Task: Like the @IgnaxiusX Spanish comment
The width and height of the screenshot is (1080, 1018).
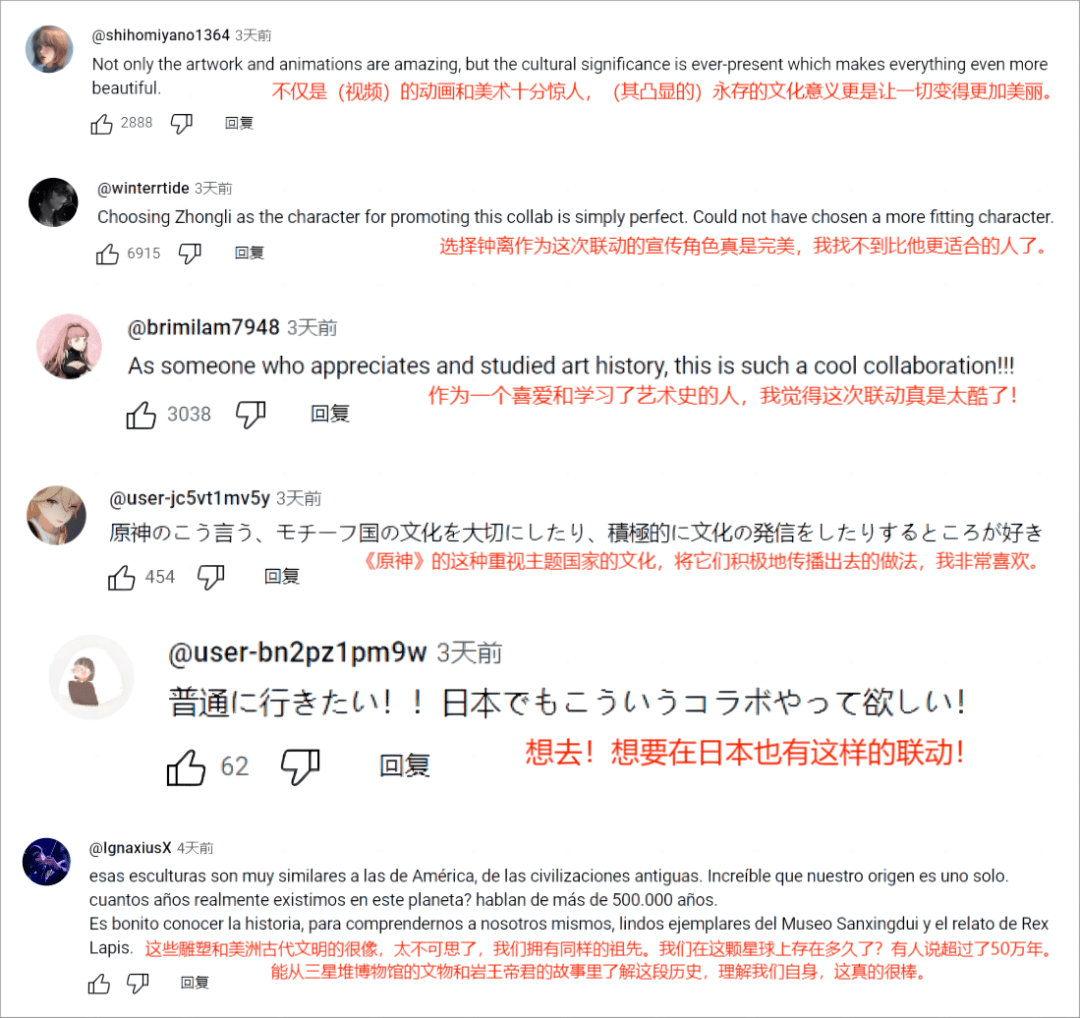Action: click(x=99, y=983)
